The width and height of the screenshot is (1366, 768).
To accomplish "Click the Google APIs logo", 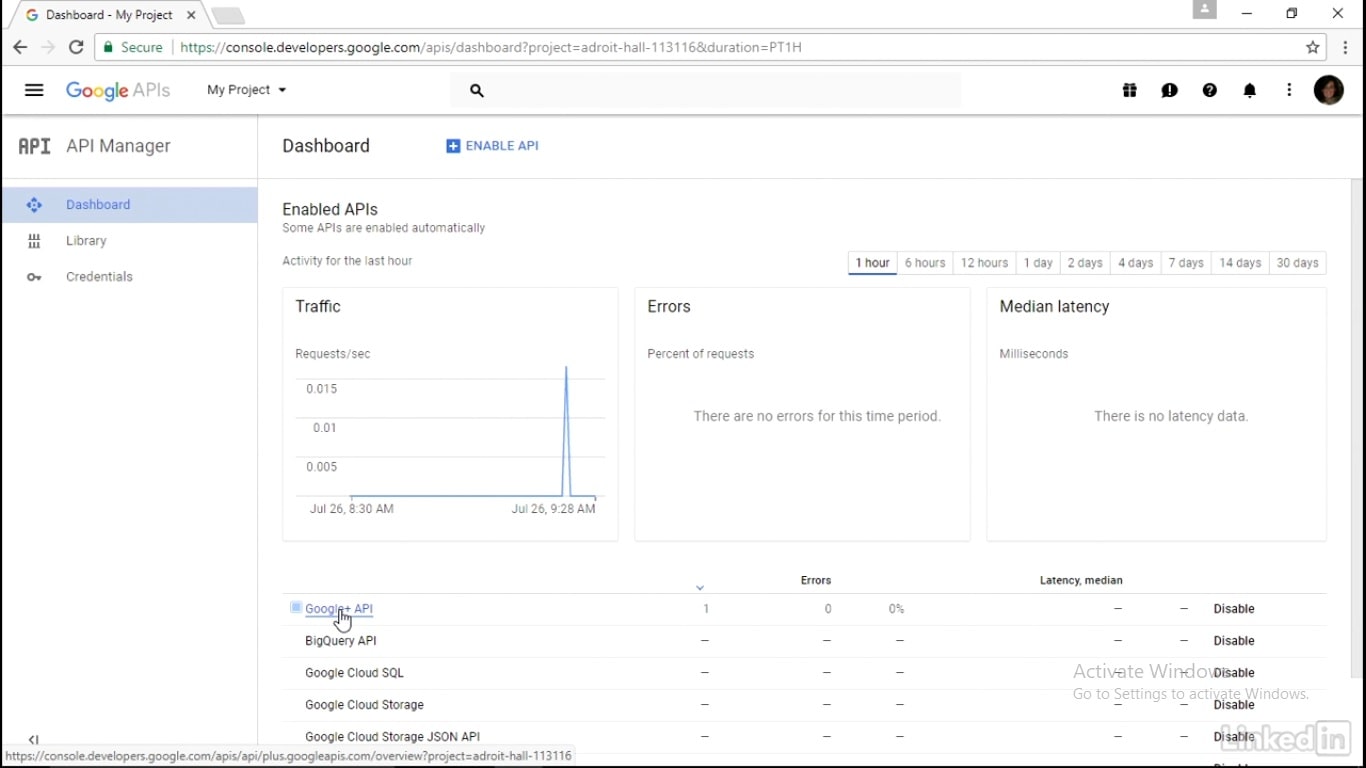I will click(118, 90).
